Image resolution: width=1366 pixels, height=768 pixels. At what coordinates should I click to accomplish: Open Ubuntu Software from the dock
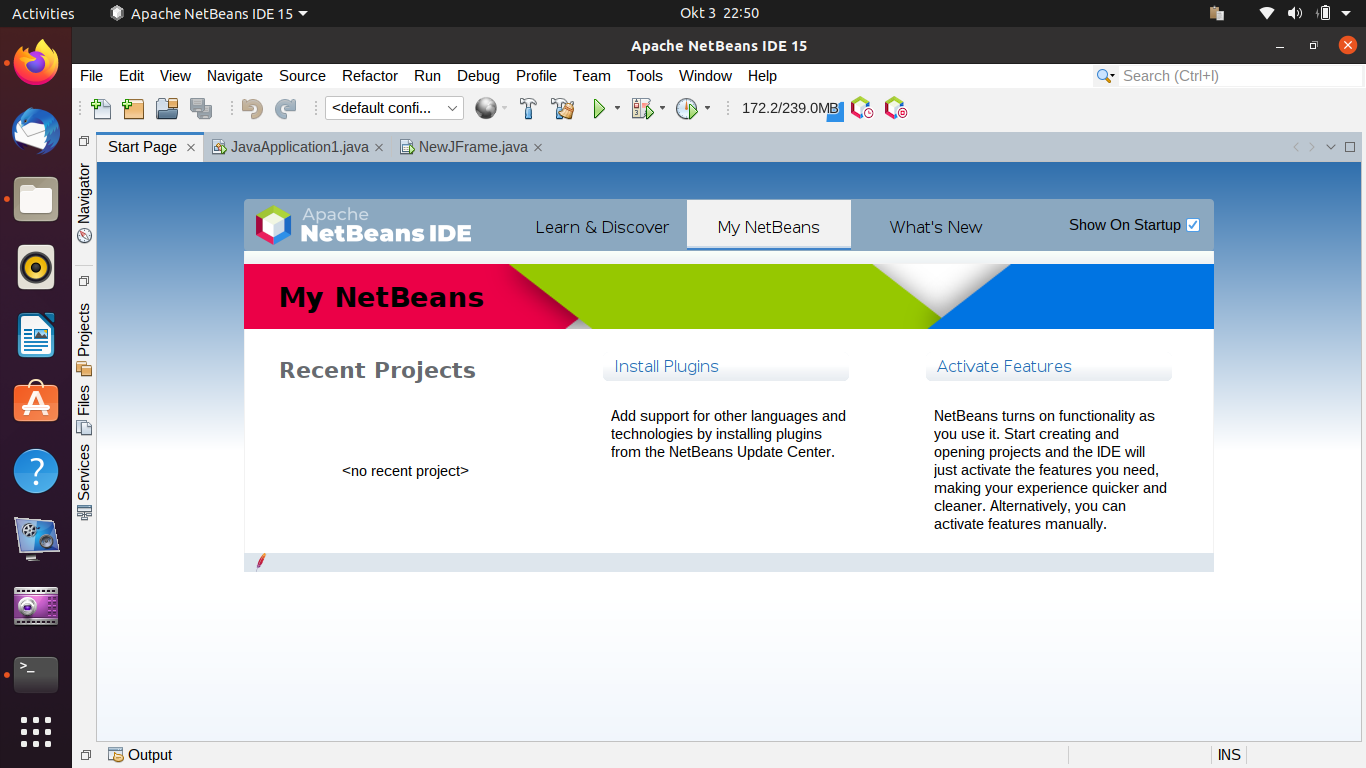pyautogui.click(x=36, y=402)
